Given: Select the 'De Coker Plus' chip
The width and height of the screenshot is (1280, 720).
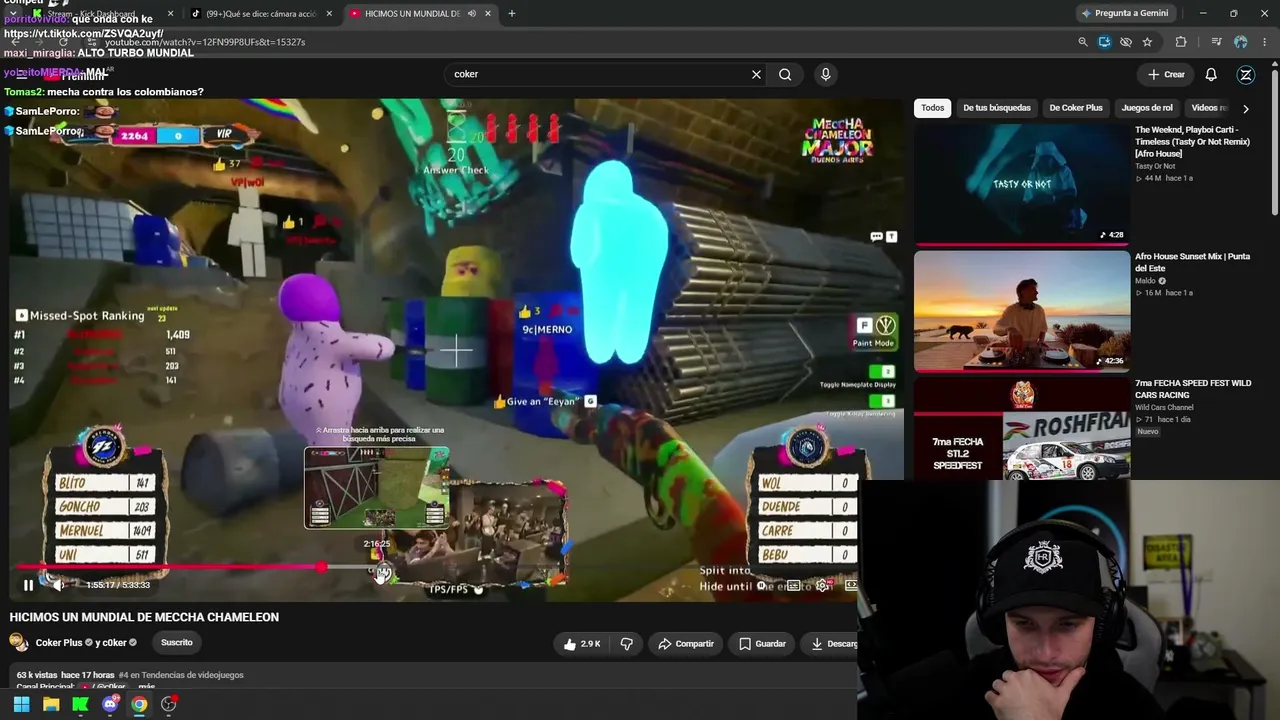Looking at the screenshot, I should pos(1076,108).
